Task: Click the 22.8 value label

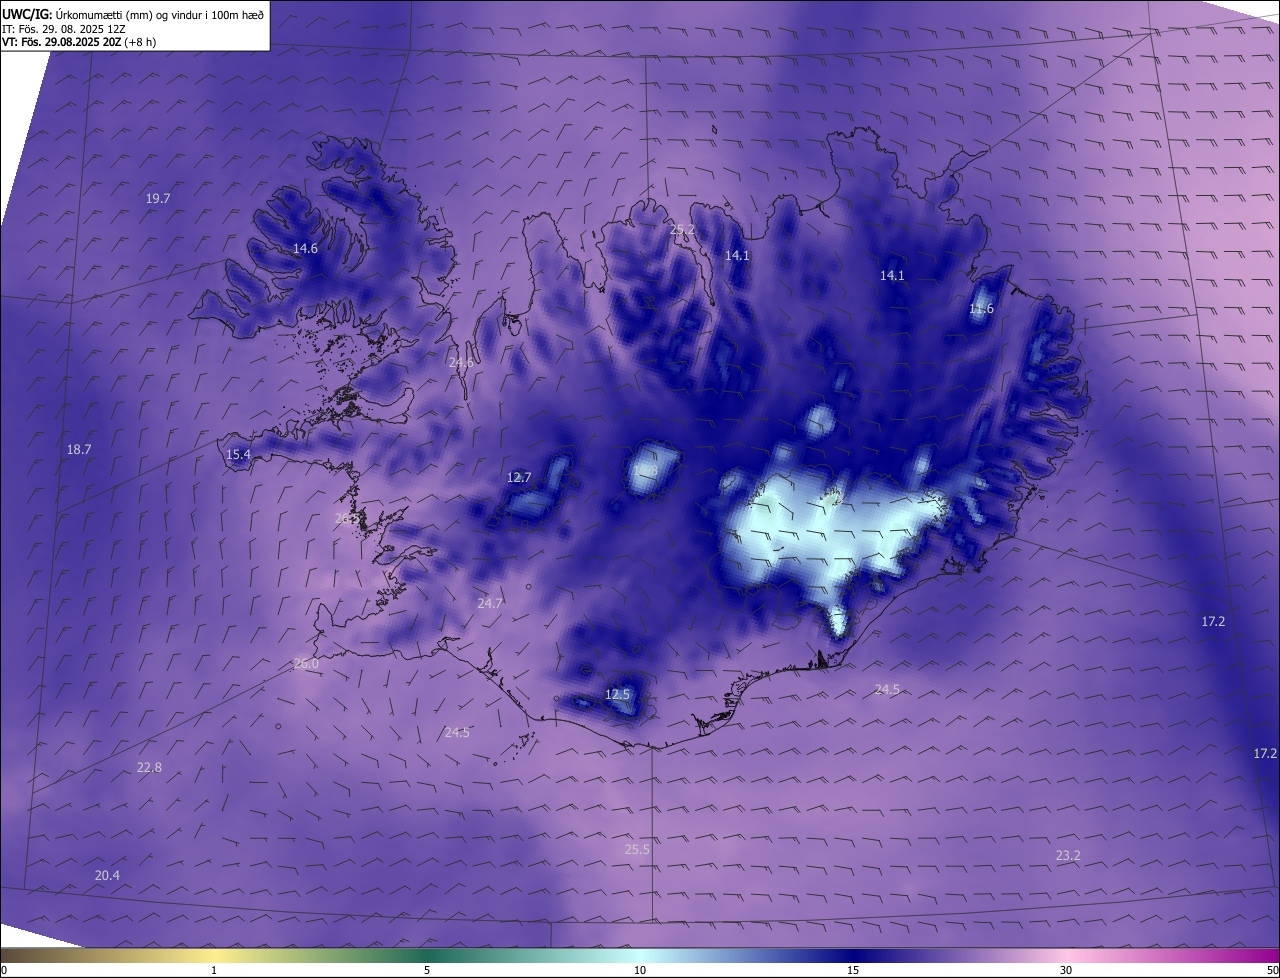Action: 149,768
